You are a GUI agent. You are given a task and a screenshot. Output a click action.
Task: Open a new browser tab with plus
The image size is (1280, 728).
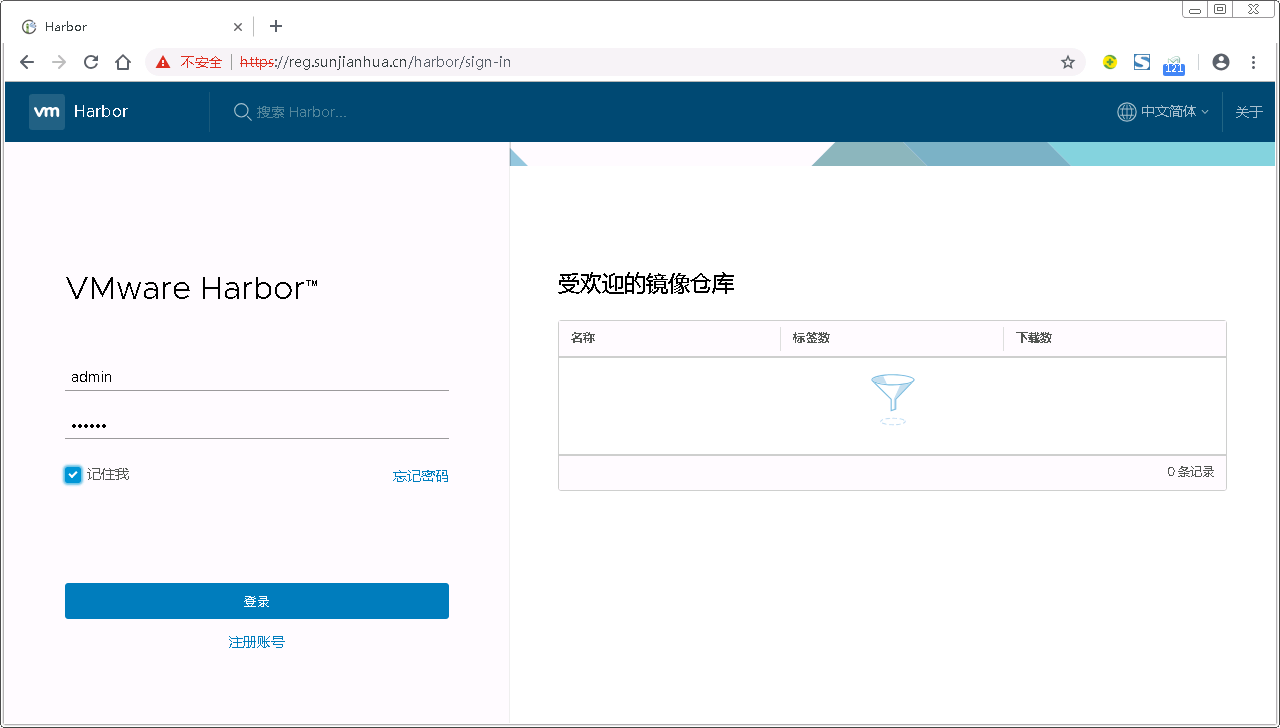point(276,26)
